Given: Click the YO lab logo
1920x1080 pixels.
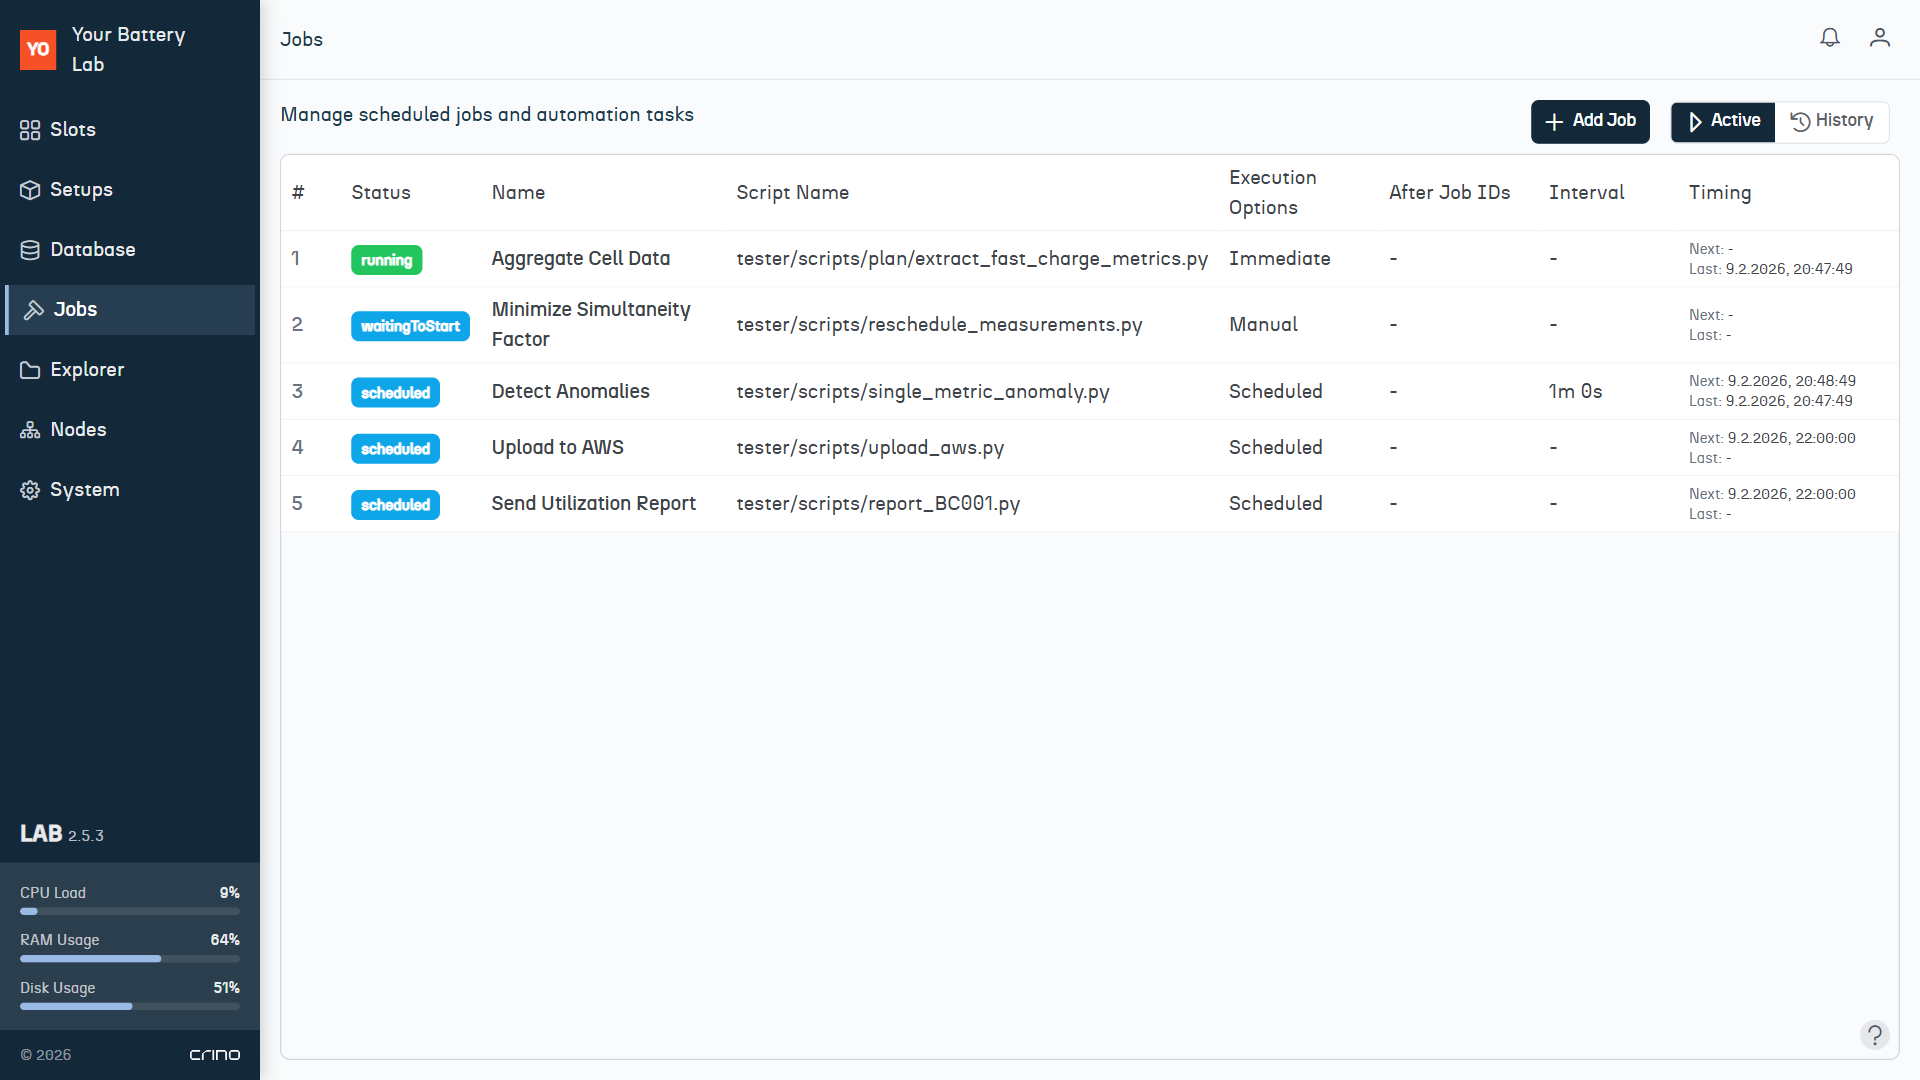Looking at the screenshot, I should click(x=38, y=49).
